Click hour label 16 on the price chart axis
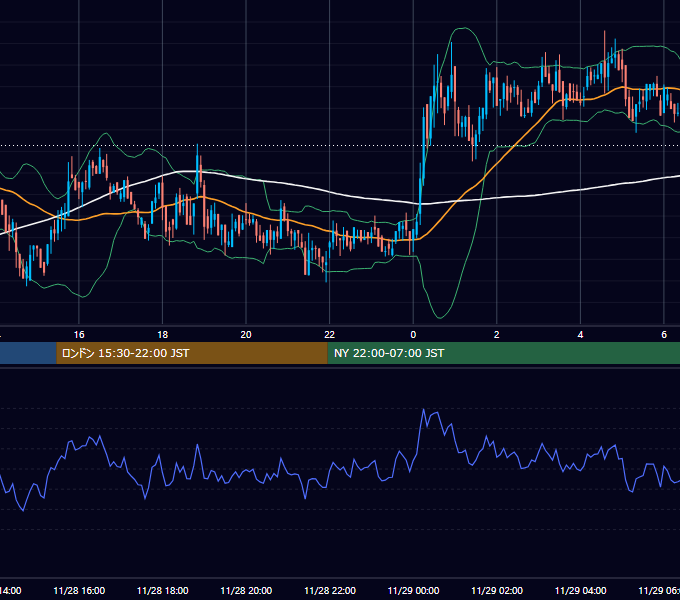The image size is (680, 600). (79, 335)
